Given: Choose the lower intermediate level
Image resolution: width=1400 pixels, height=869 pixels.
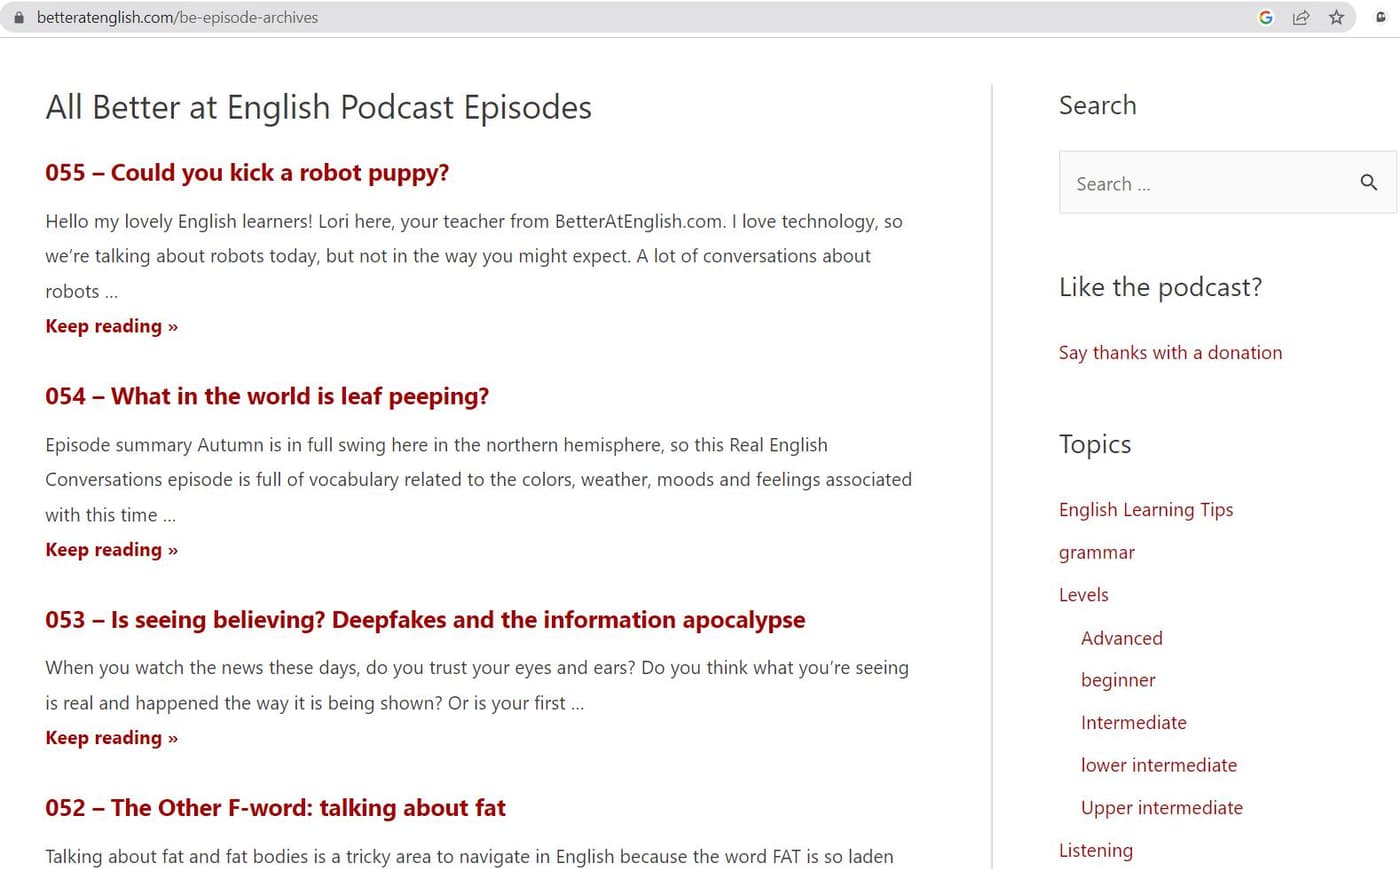Looking at the screenshot, I should point(1159,765).
